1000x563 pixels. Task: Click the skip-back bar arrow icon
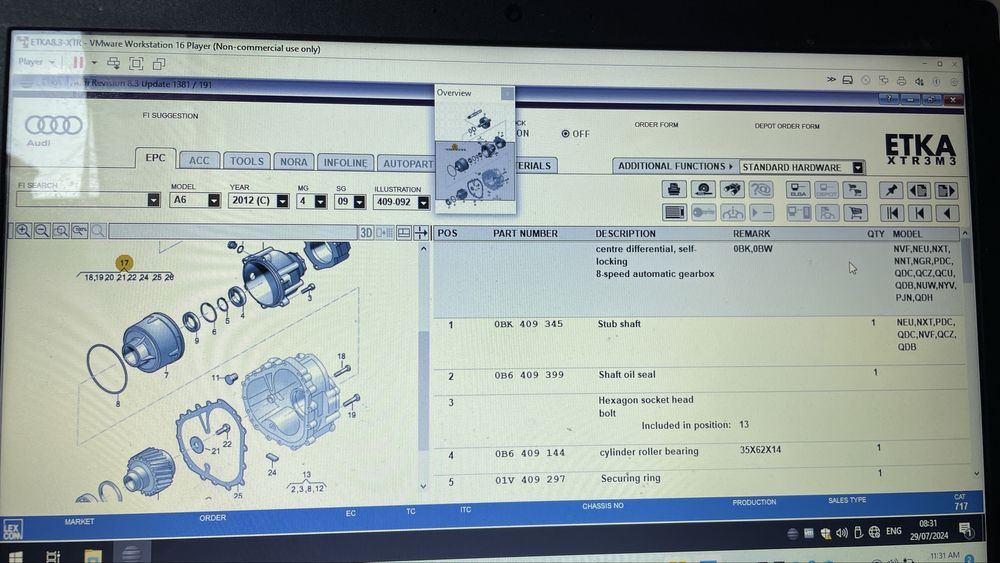coord(919,213)
